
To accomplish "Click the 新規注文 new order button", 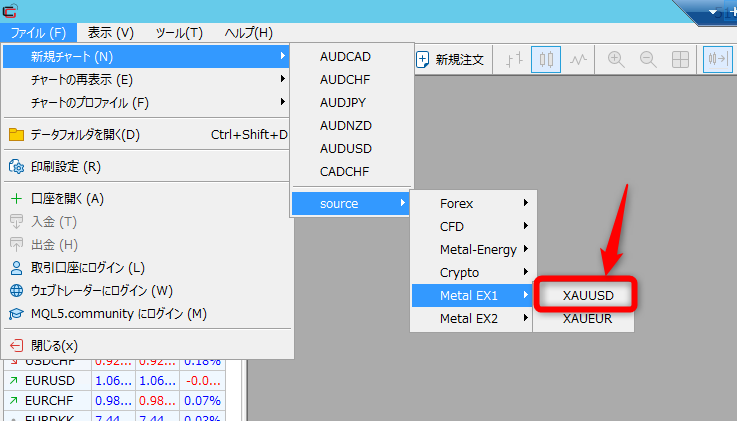I will coord(450,60).
